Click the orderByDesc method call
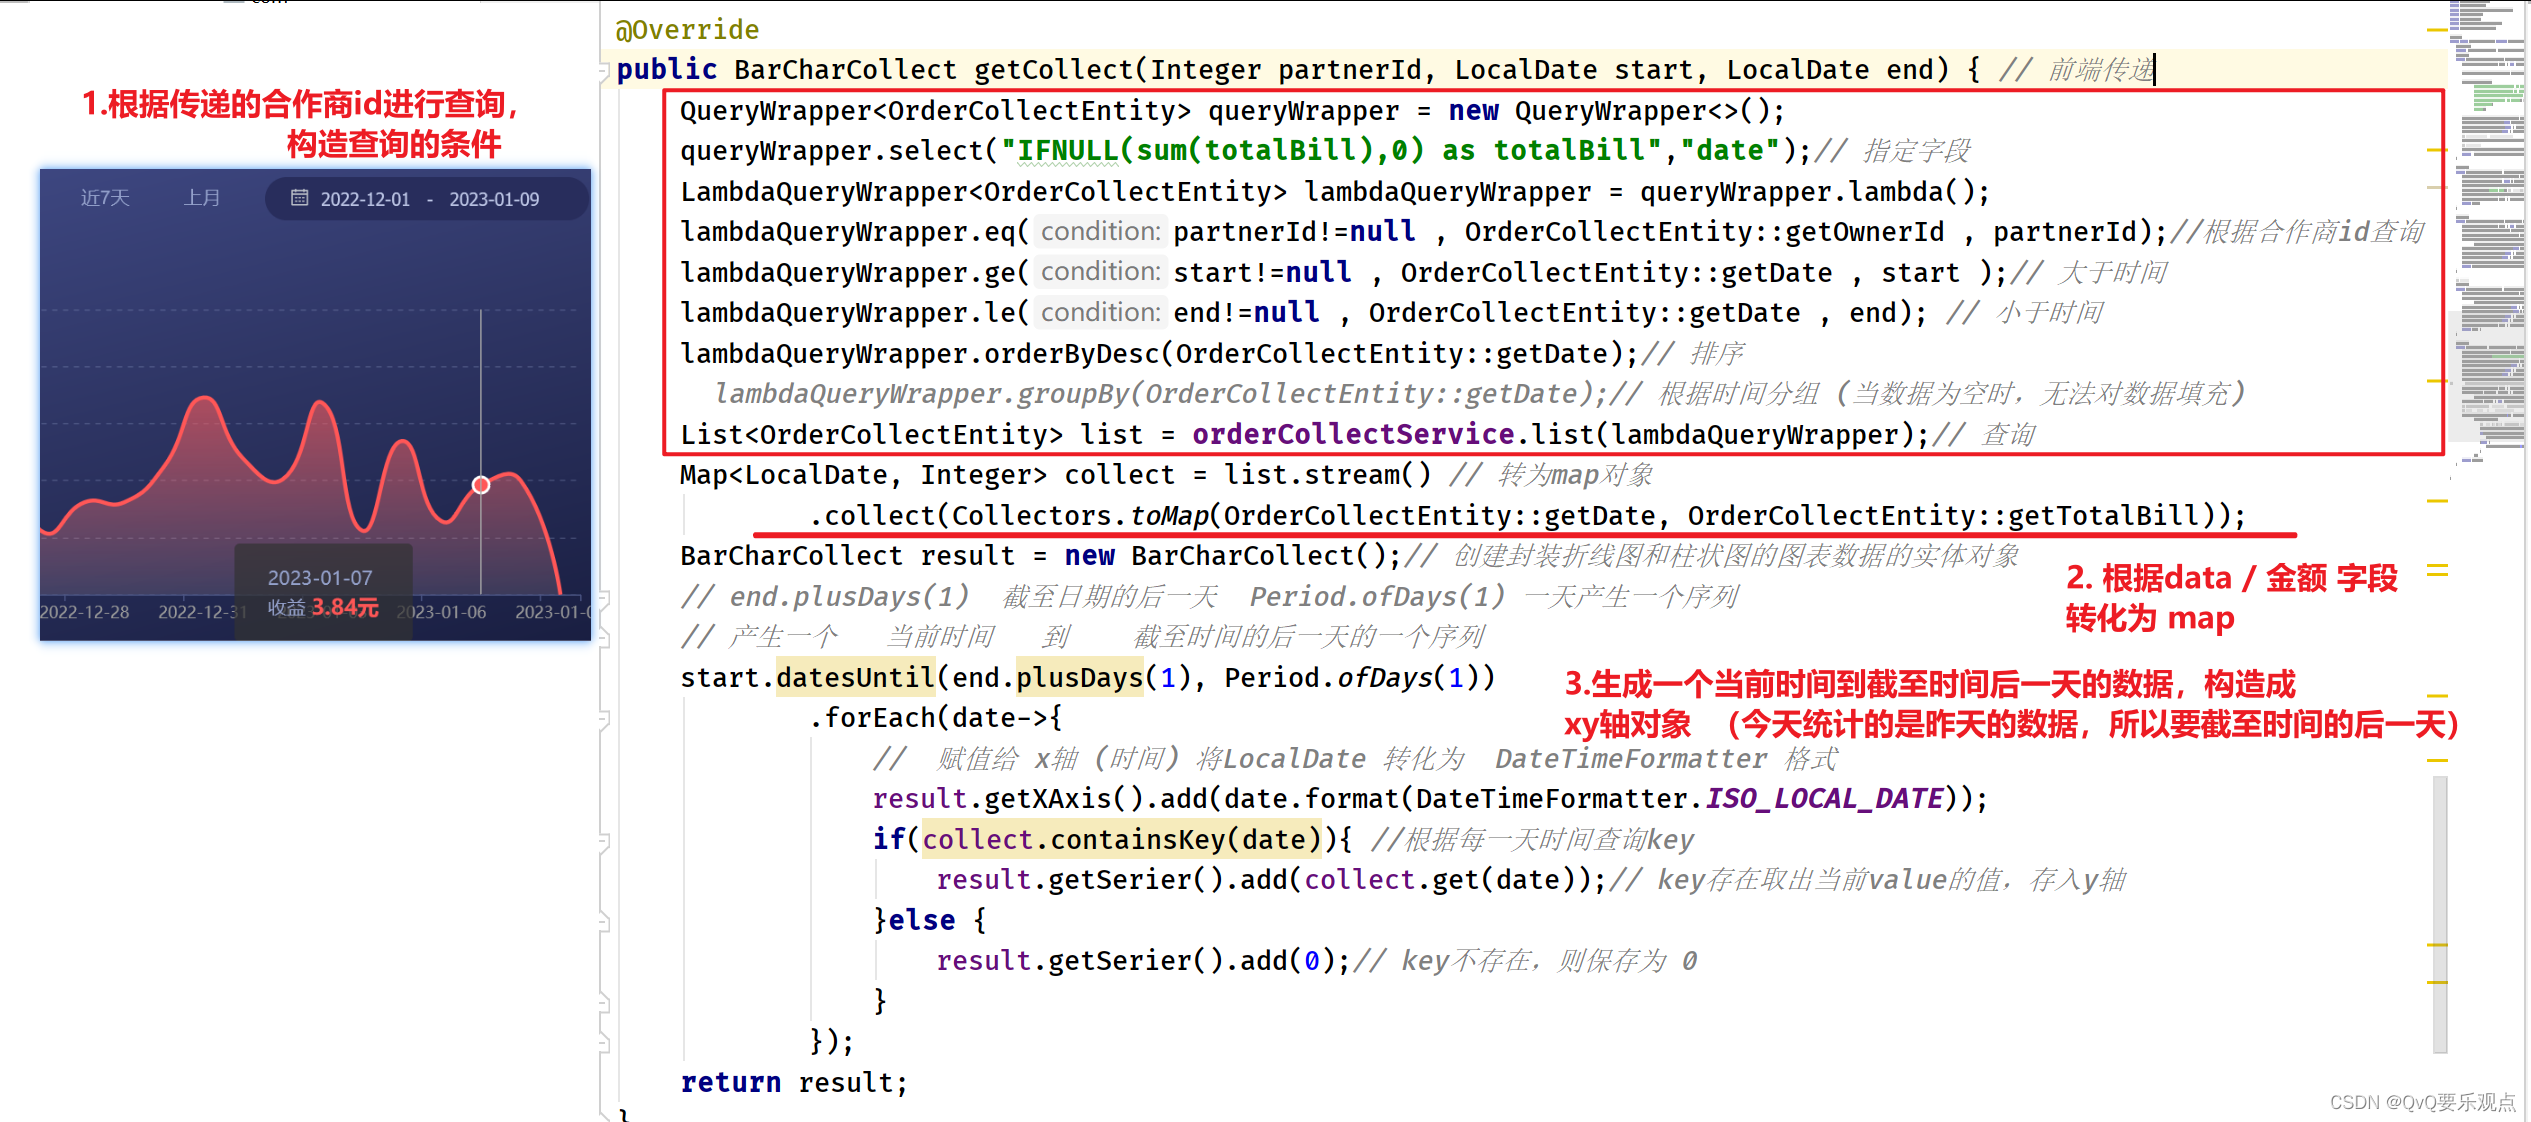The width and height of the screenshot is (2531, 1122). pos(1071,354)
